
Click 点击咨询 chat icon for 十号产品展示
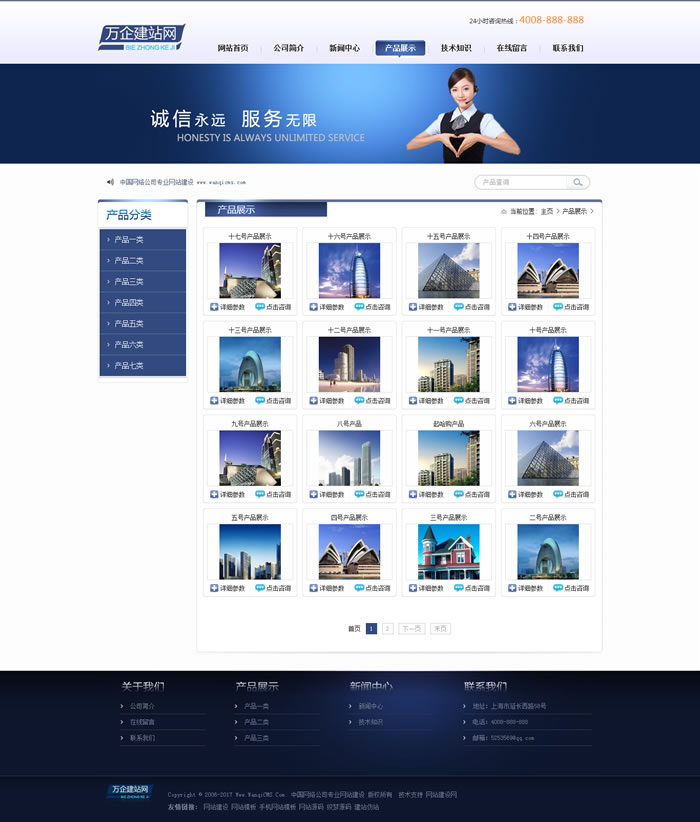(x=558, y=401)
